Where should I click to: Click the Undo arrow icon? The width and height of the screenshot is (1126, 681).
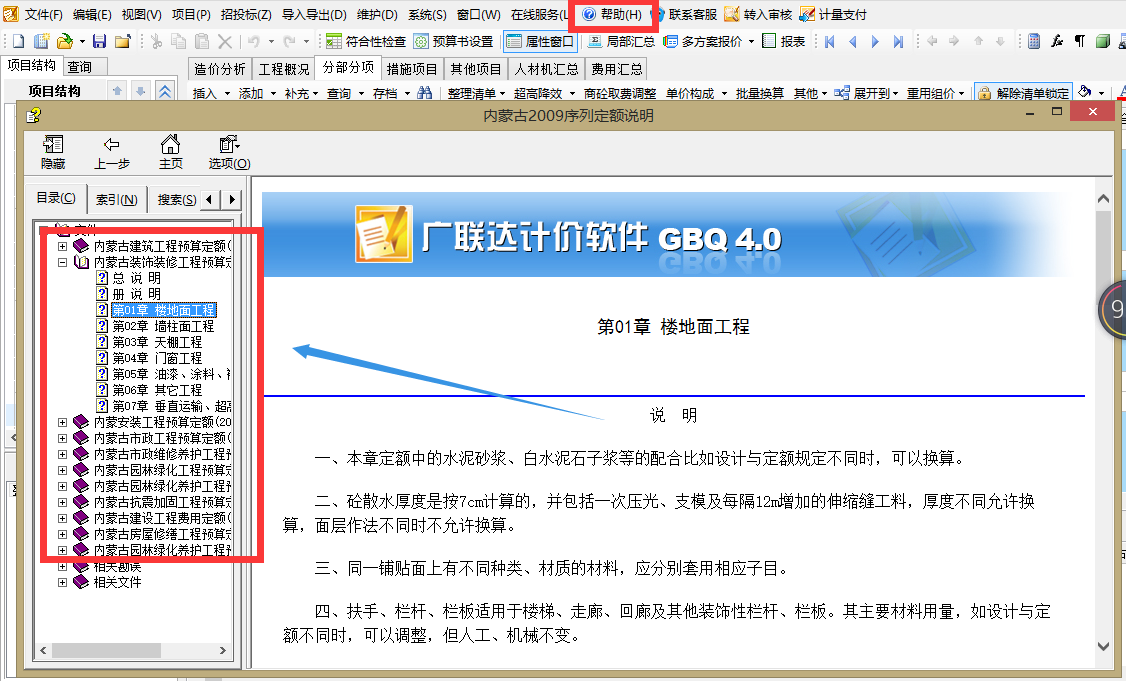coord(254,42)
